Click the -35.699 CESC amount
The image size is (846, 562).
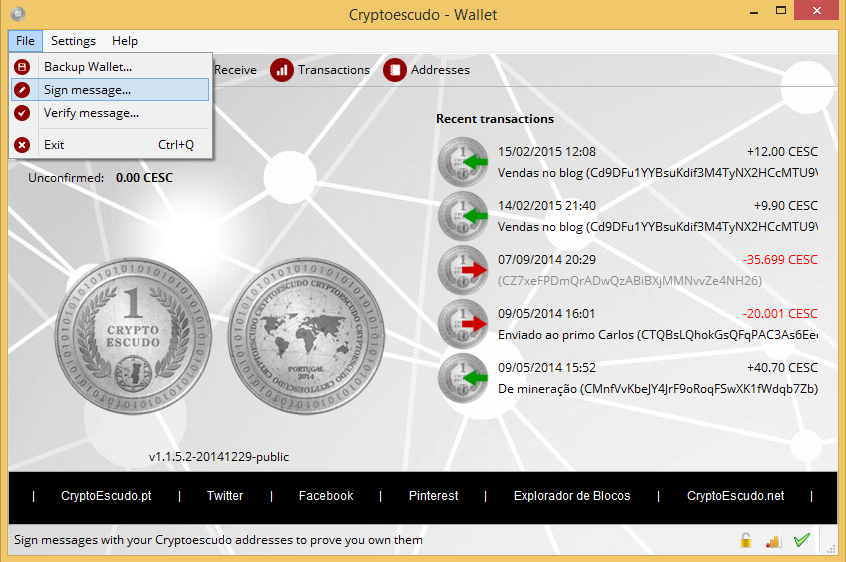coord(780,260)
